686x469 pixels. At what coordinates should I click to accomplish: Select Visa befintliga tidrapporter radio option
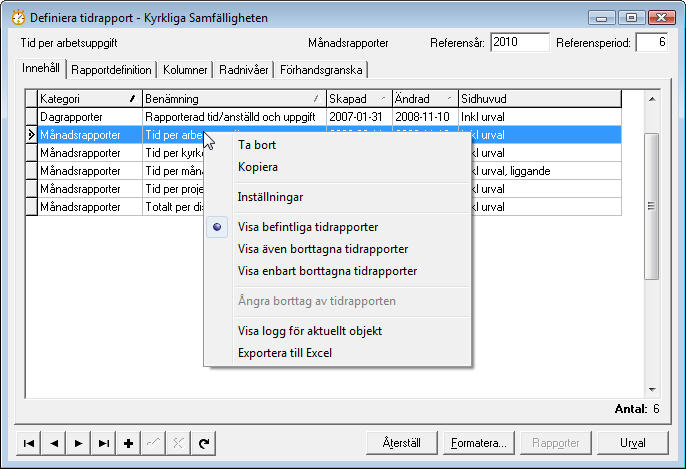point(308,227)
